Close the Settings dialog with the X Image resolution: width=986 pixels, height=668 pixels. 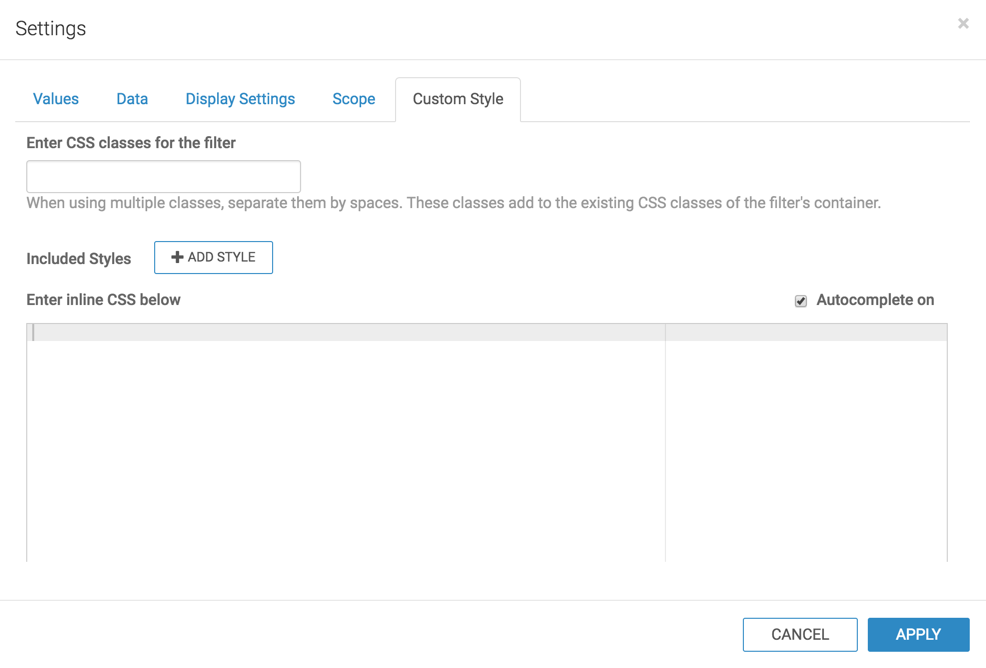pos(963,23)
